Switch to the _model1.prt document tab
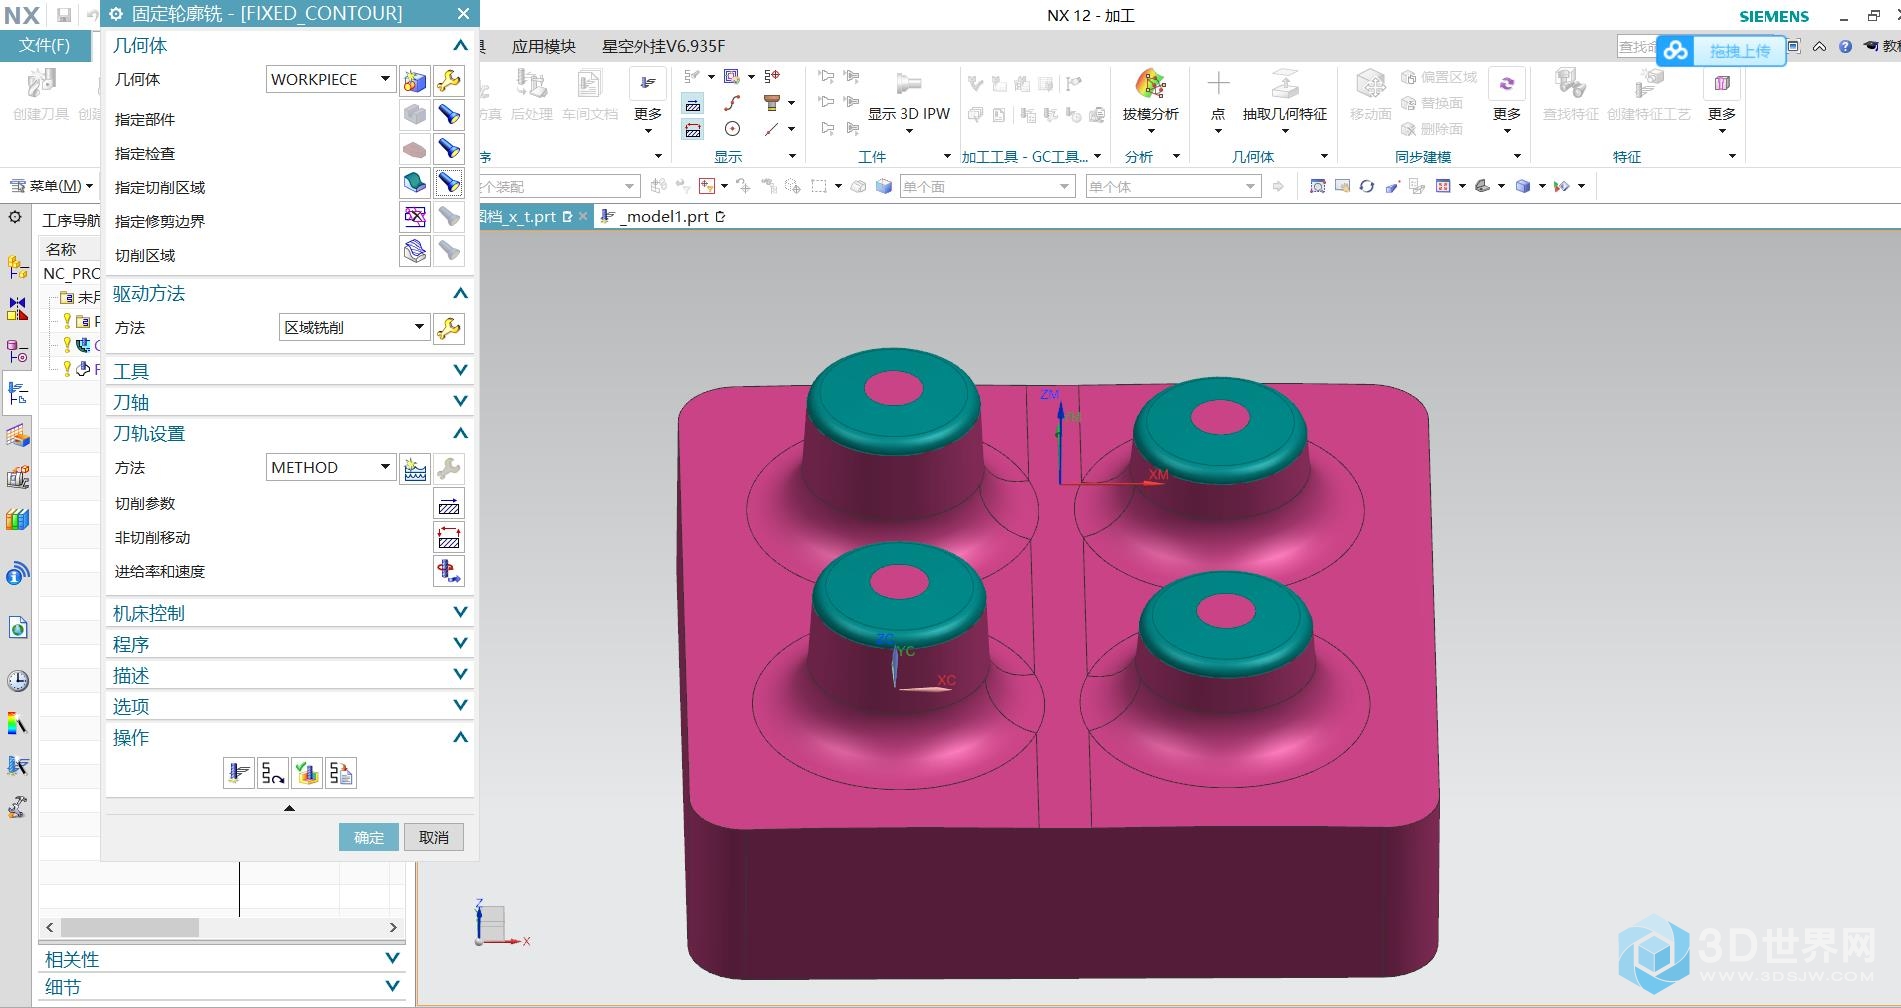1901x1008 pixels. point(663,216)
